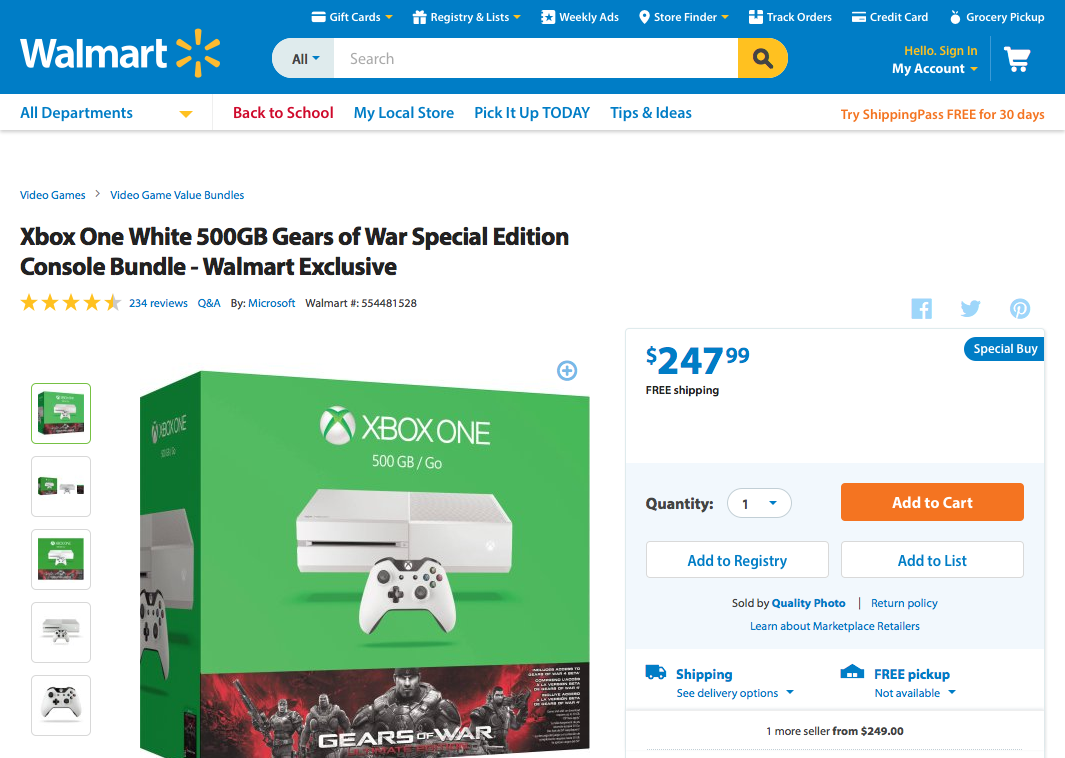Expand the All search category dropdown
Image resolution: width=1065 pixels, height=758 pixels.
[305, 58]
